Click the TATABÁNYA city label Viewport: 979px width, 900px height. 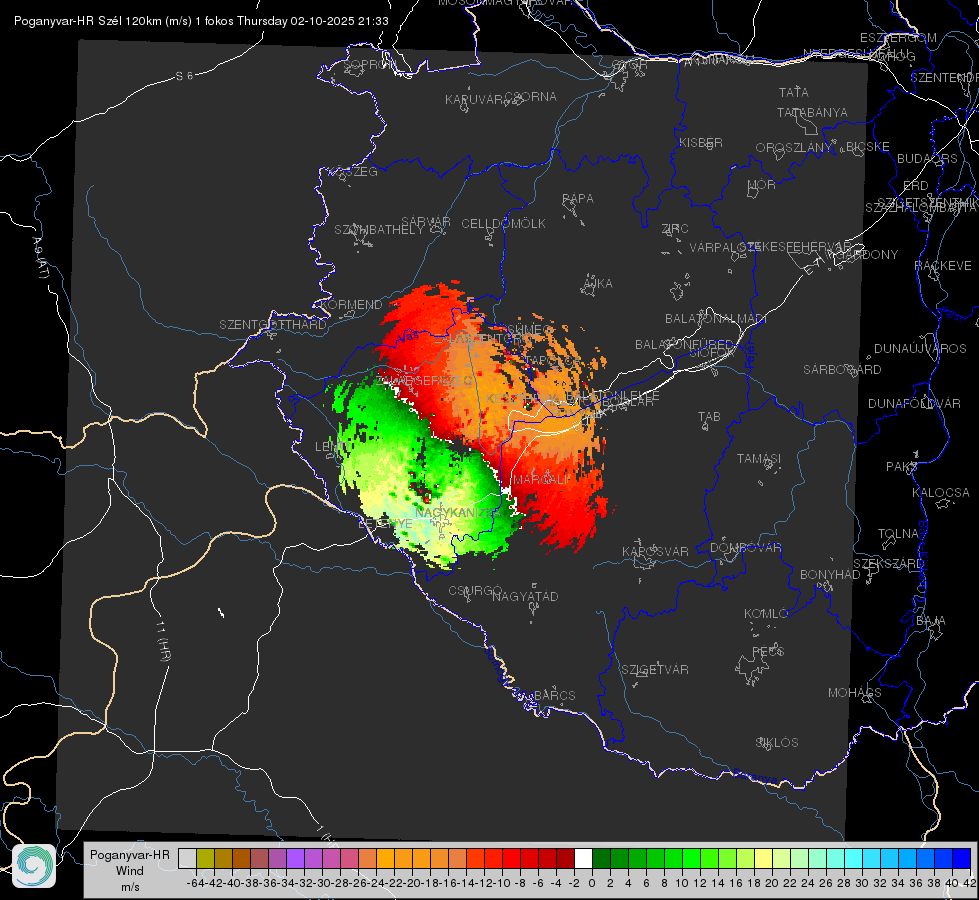coord(812,112)
